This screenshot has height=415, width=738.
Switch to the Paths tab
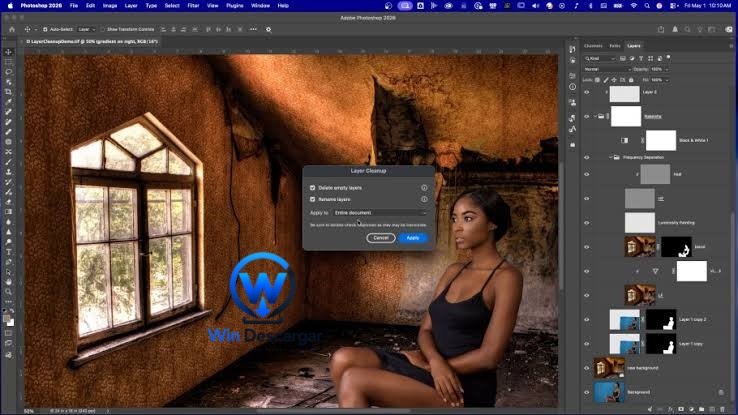point(615,46)
